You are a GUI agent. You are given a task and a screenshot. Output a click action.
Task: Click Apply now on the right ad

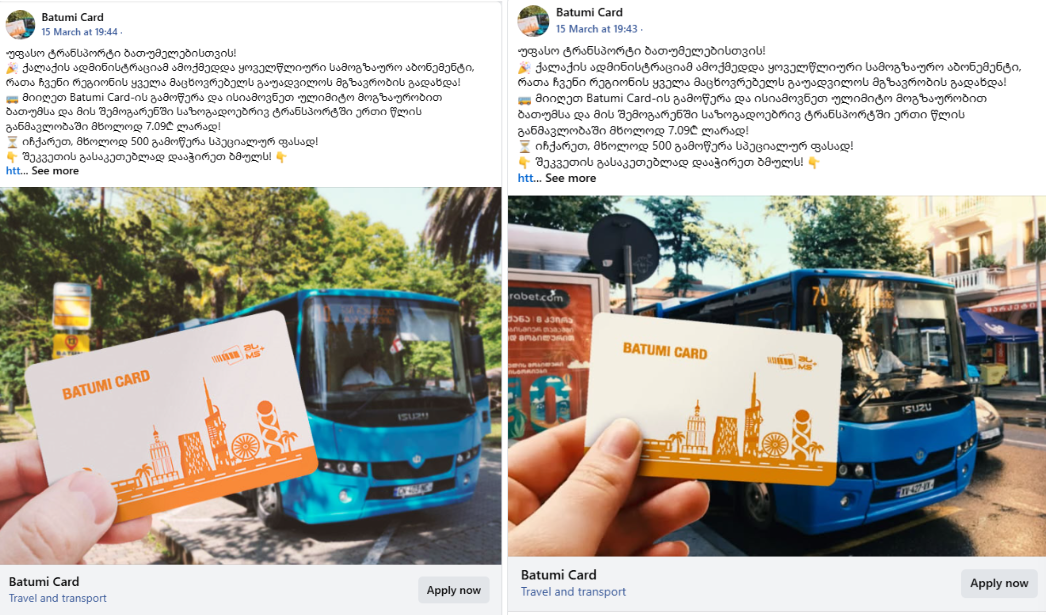tap(999, 584)
